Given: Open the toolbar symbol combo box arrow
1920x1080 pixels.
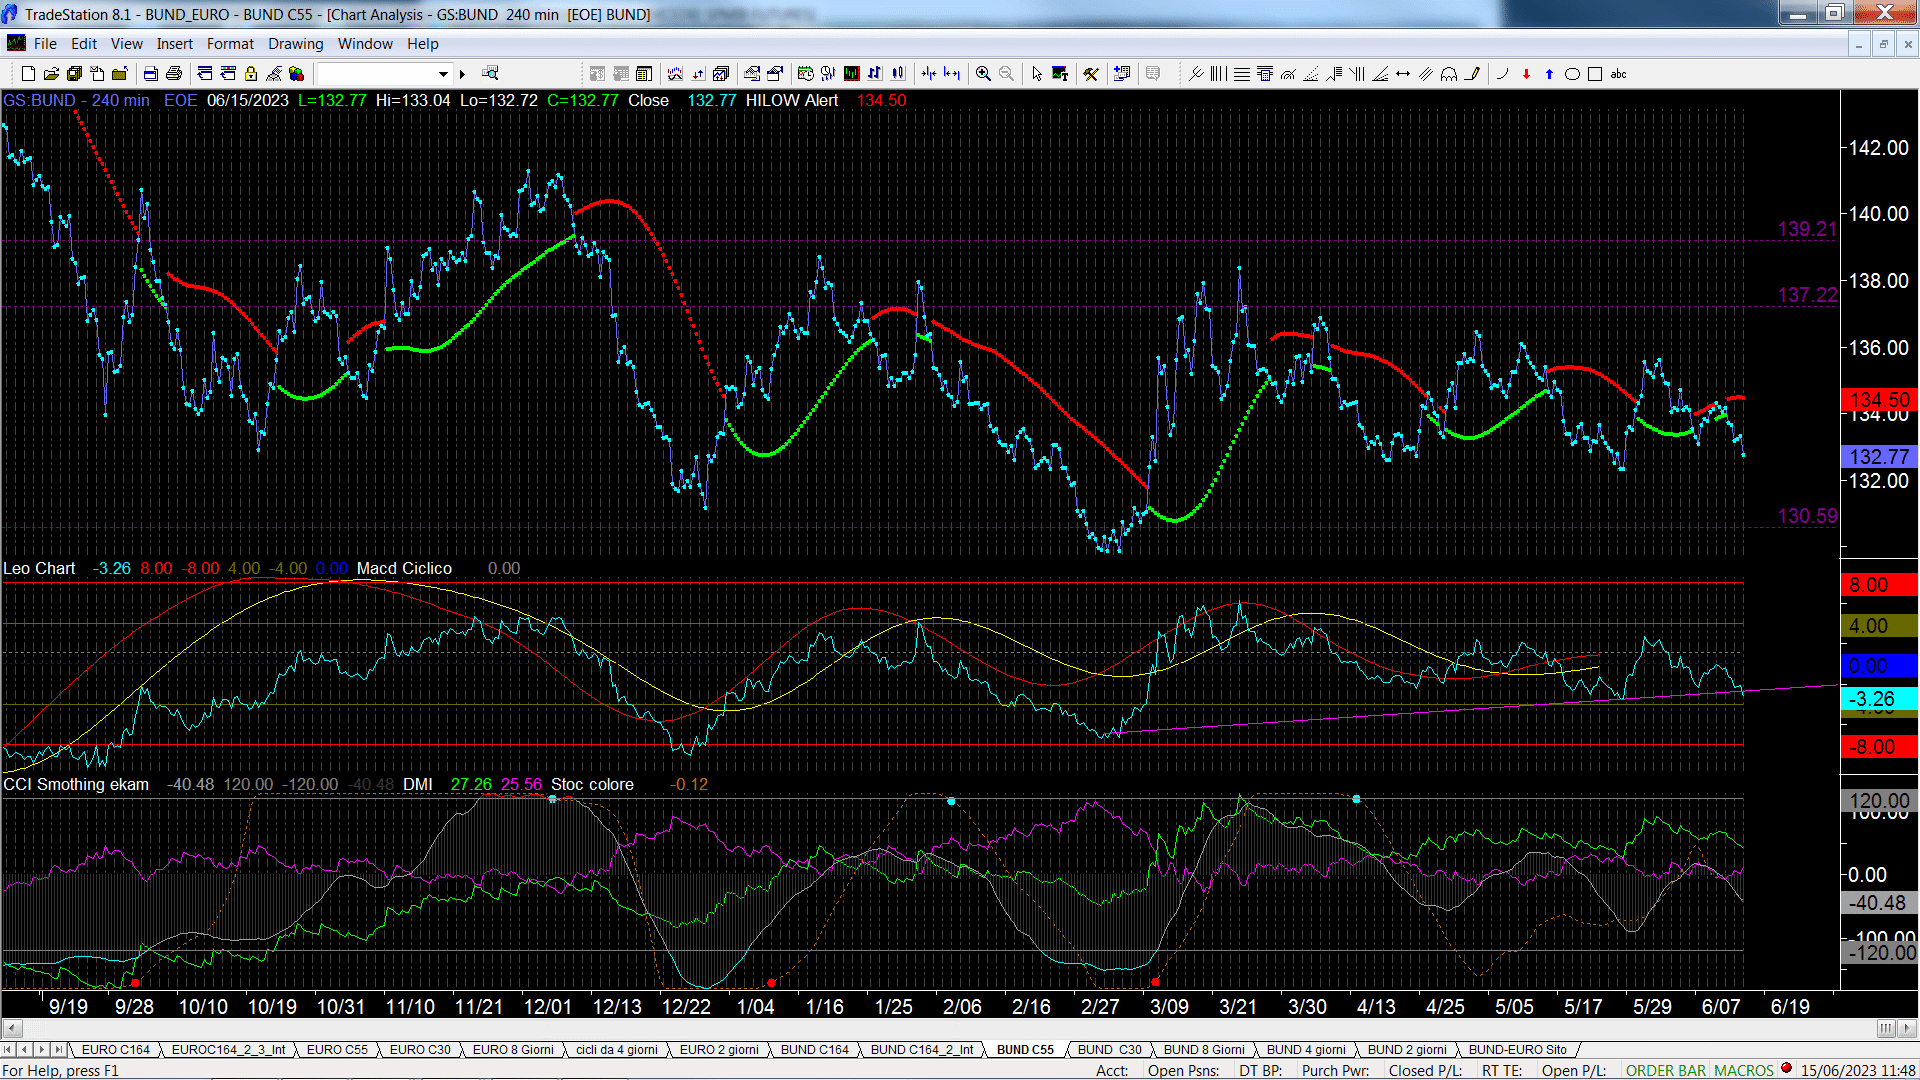Looking at the screenshot, I should 443,74.
